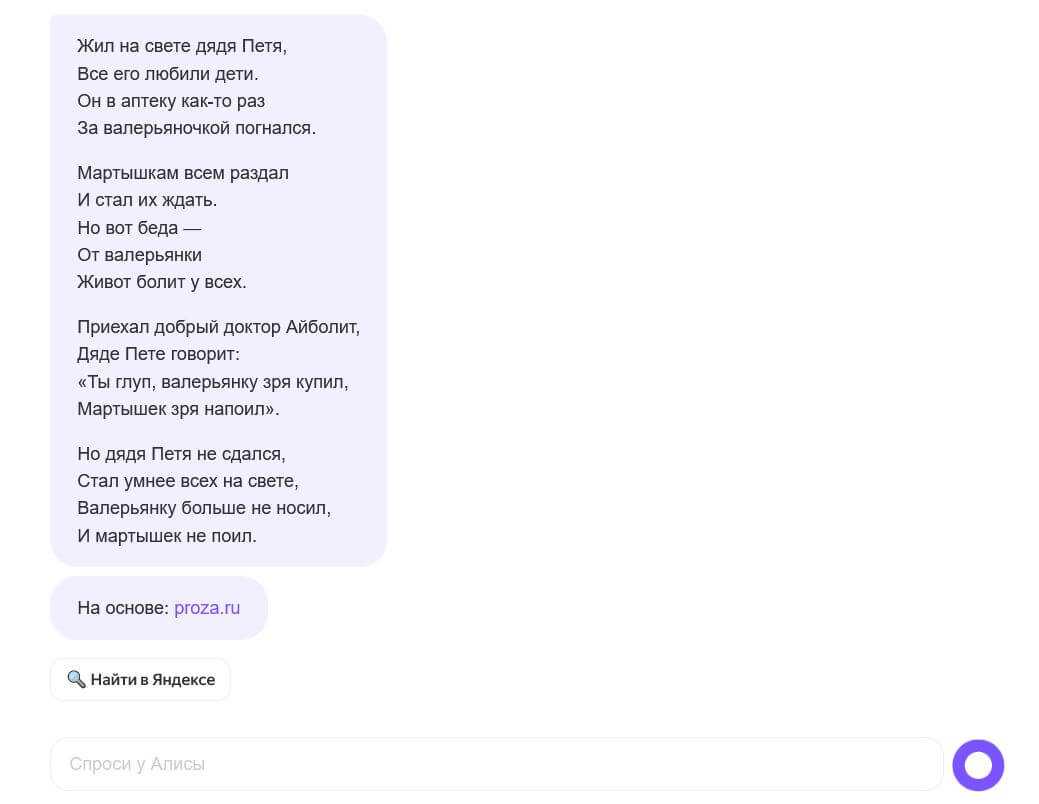Image resolution: width=1039 pixels, height=804 pixels.
Task: Click the line "Все его любили дети."
Action: coord(168,74)
